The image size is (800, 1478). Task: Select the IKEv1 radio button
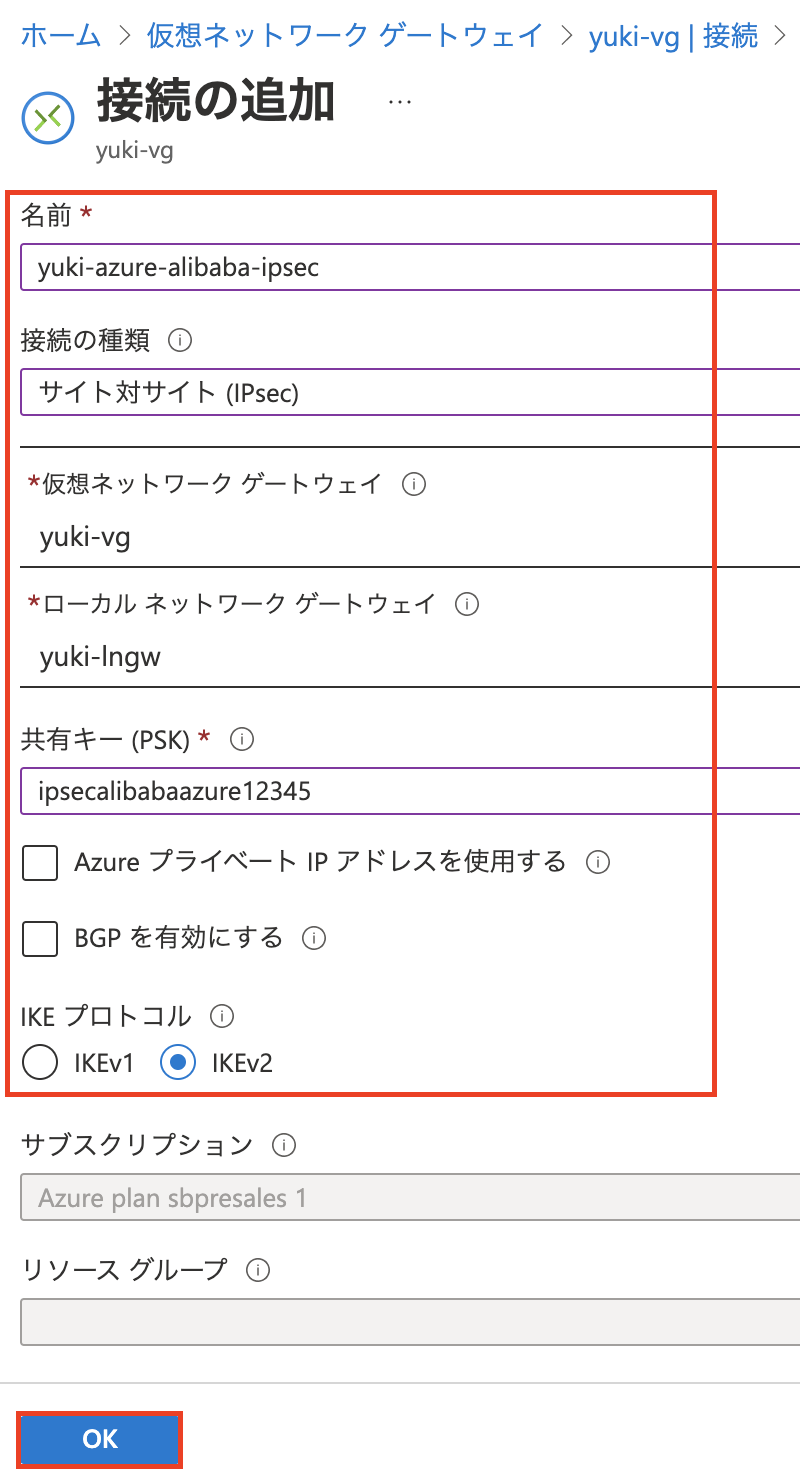point(40,1064)
